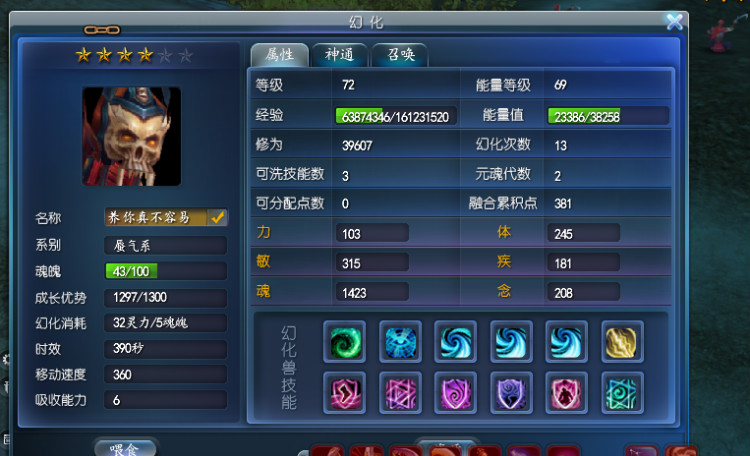The image size is (750, 456).
Task: Open the 召唤 tab
Action: coord(400,55)
